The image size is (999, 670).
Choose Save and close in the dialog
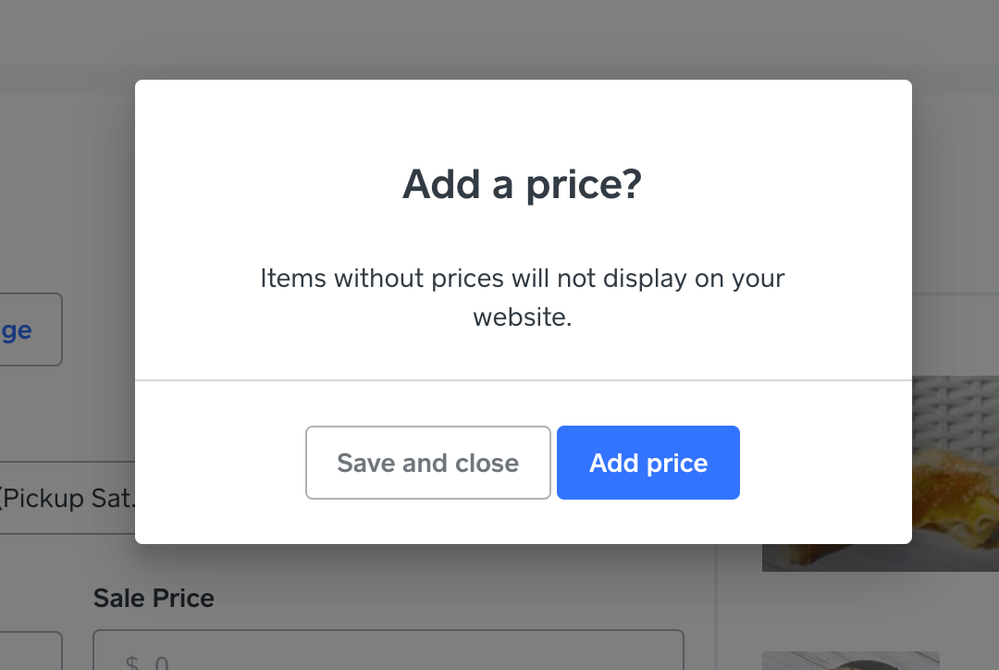click(428, 463)
